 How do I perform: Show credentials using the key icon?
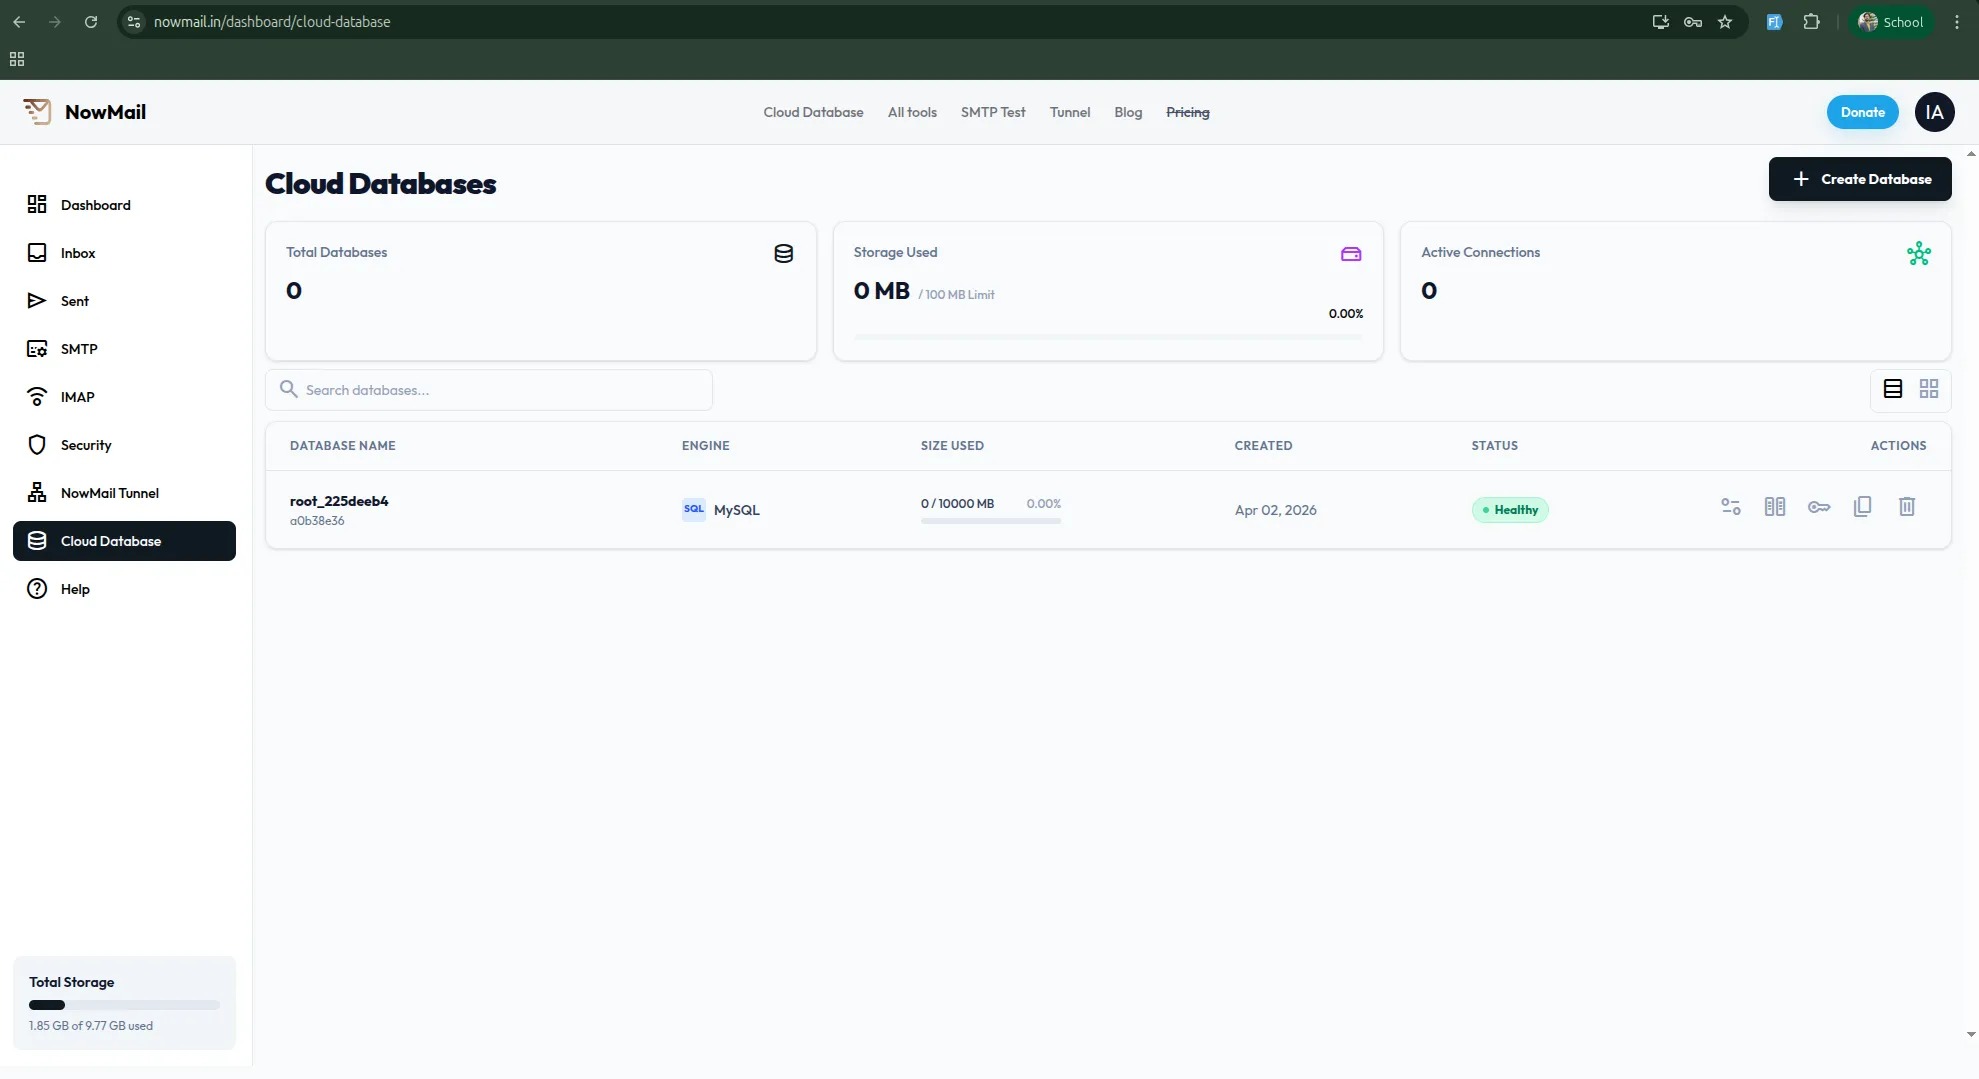[1819, 507]
